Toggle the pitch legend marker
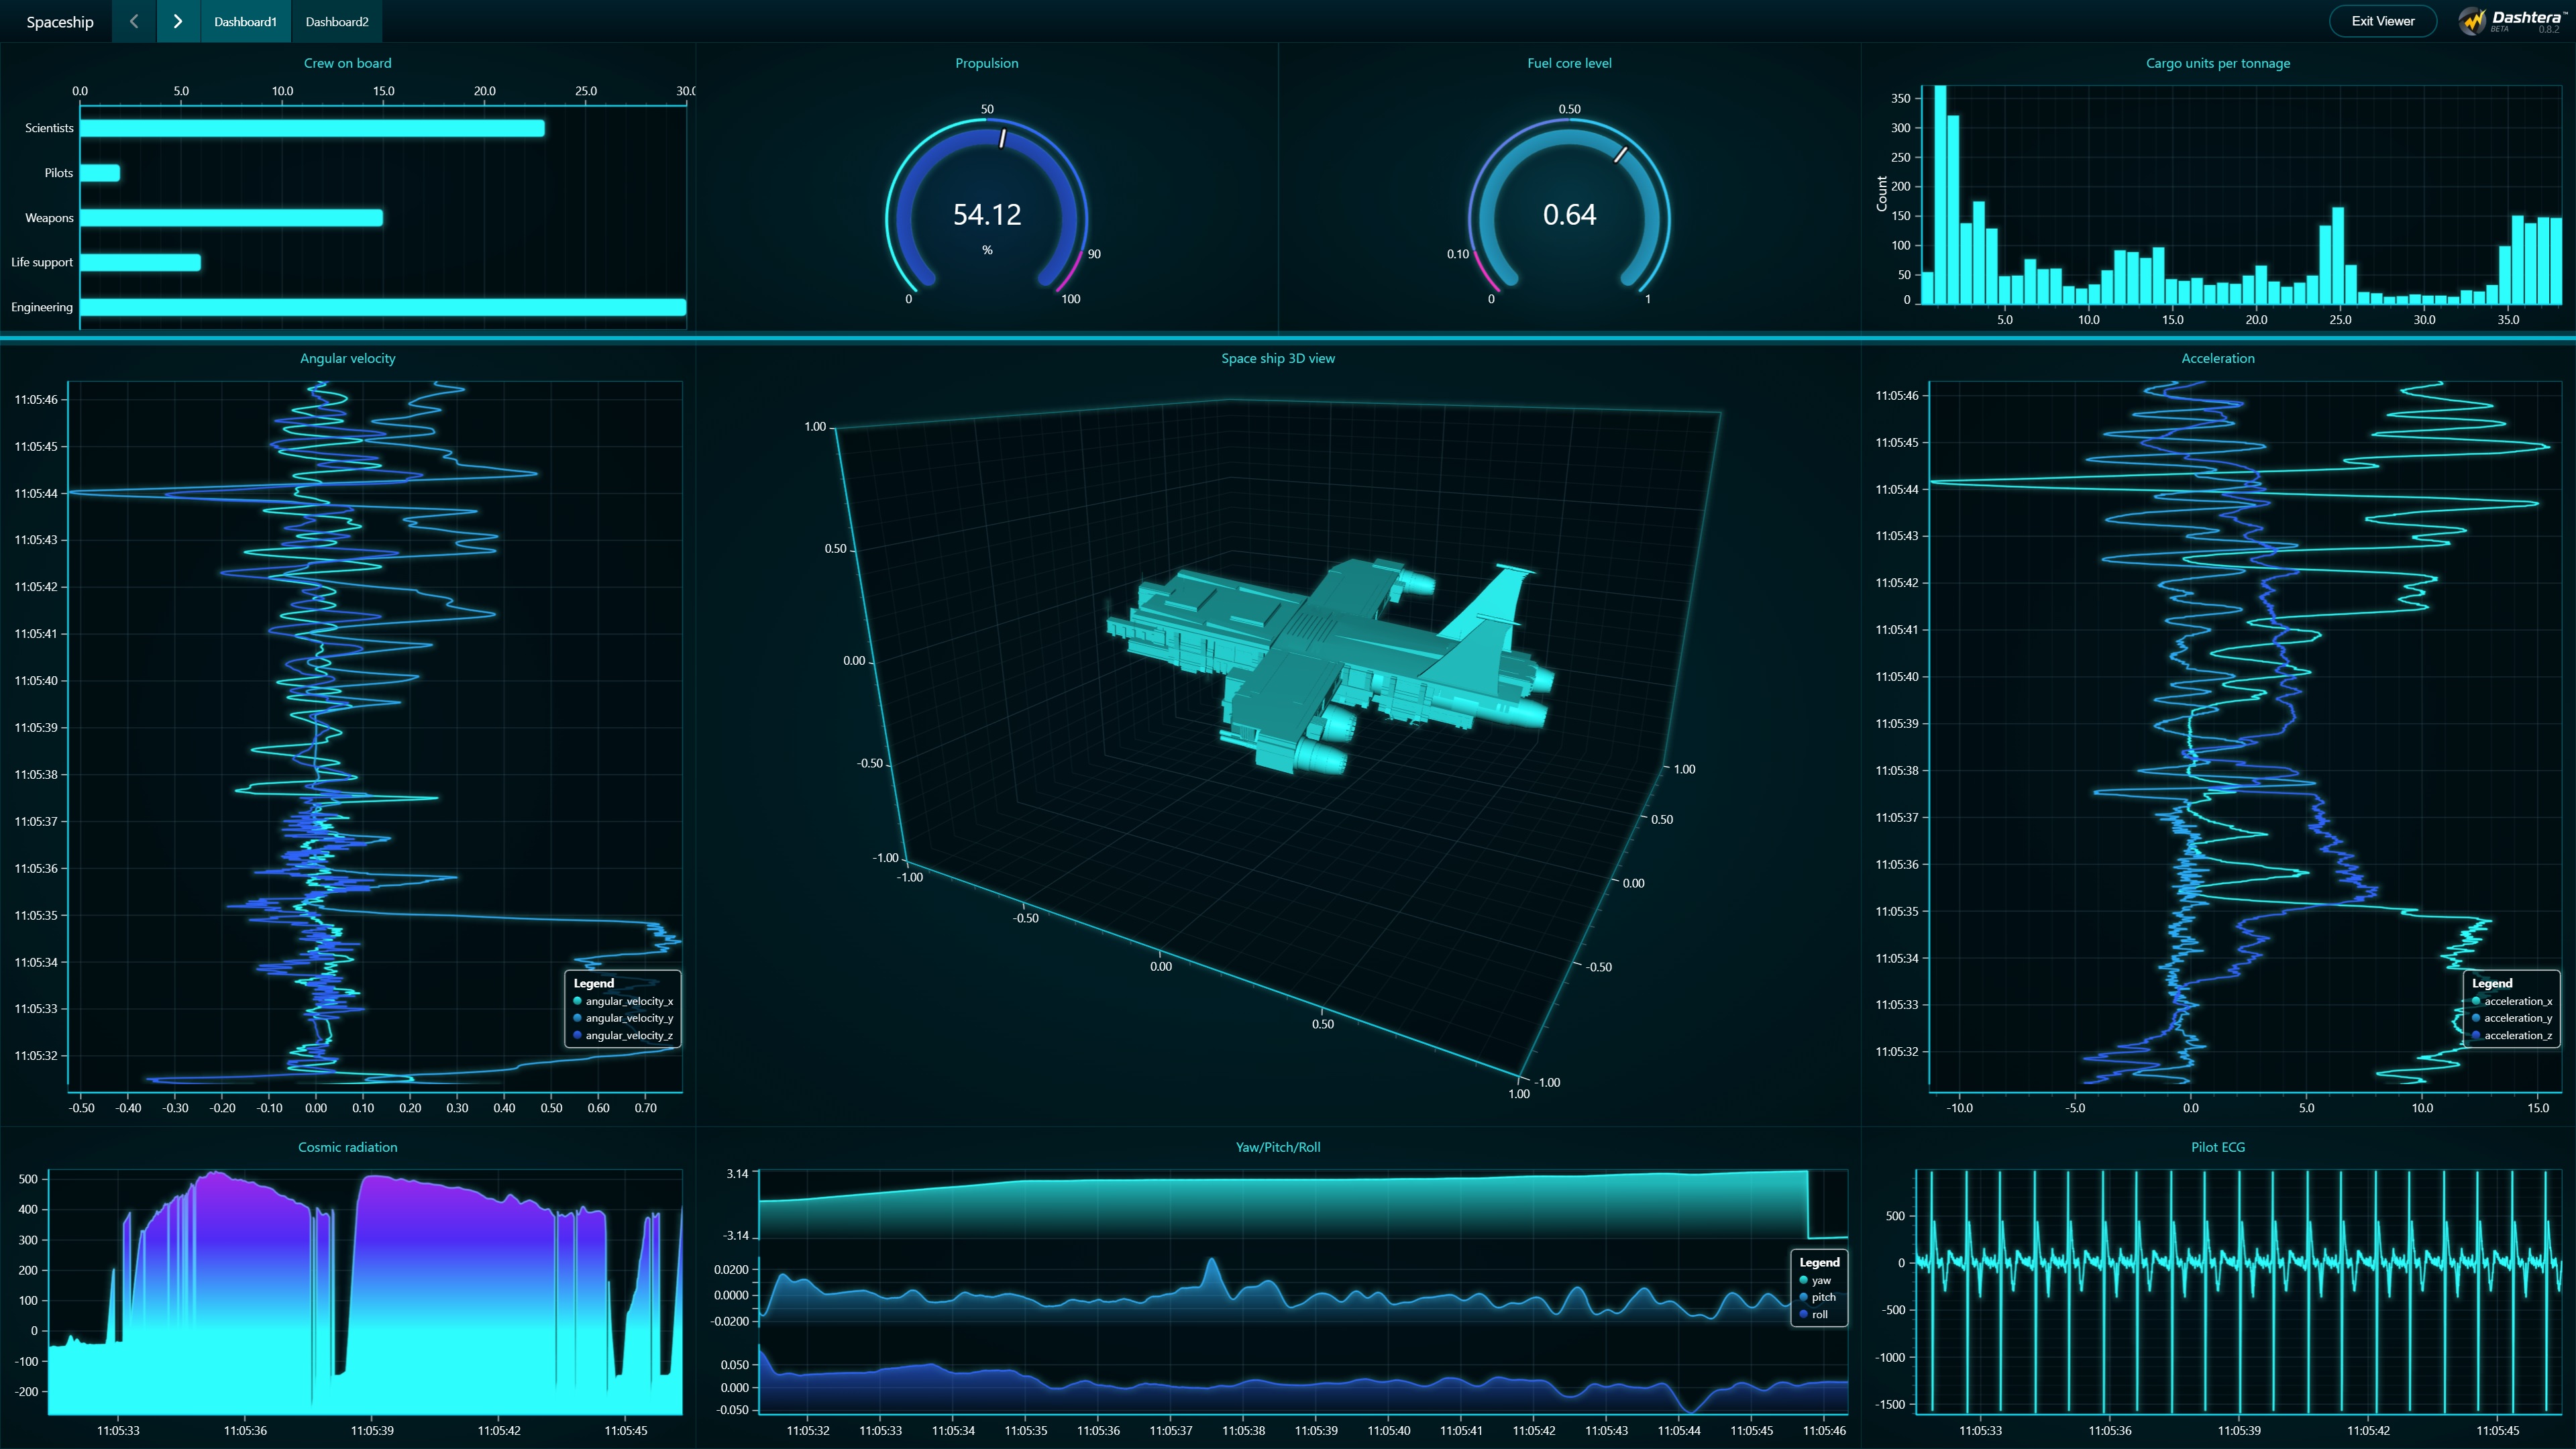2576x1449 pixels. click(x=1804, y=1297)
